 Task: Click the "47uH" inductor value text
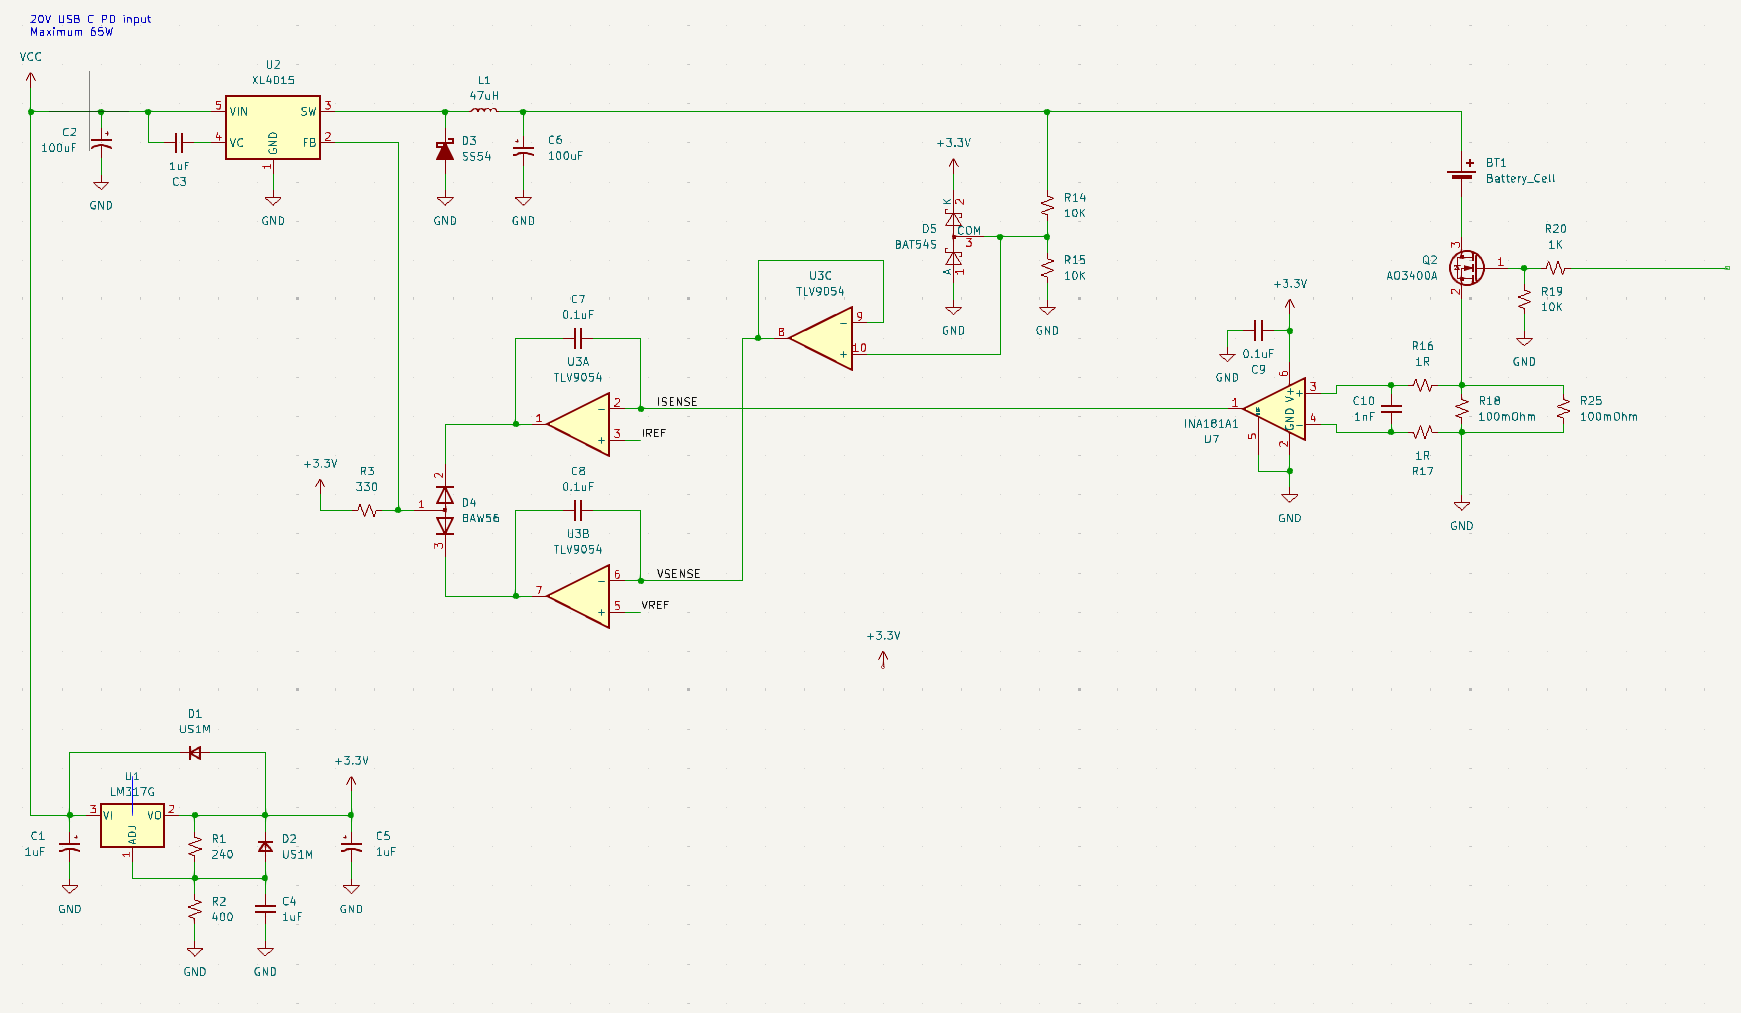(x=484, y=96)
